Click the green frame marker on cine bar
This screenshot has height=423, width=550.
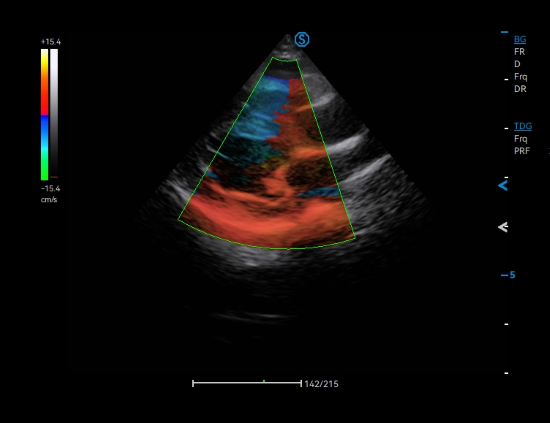[264, 381]
